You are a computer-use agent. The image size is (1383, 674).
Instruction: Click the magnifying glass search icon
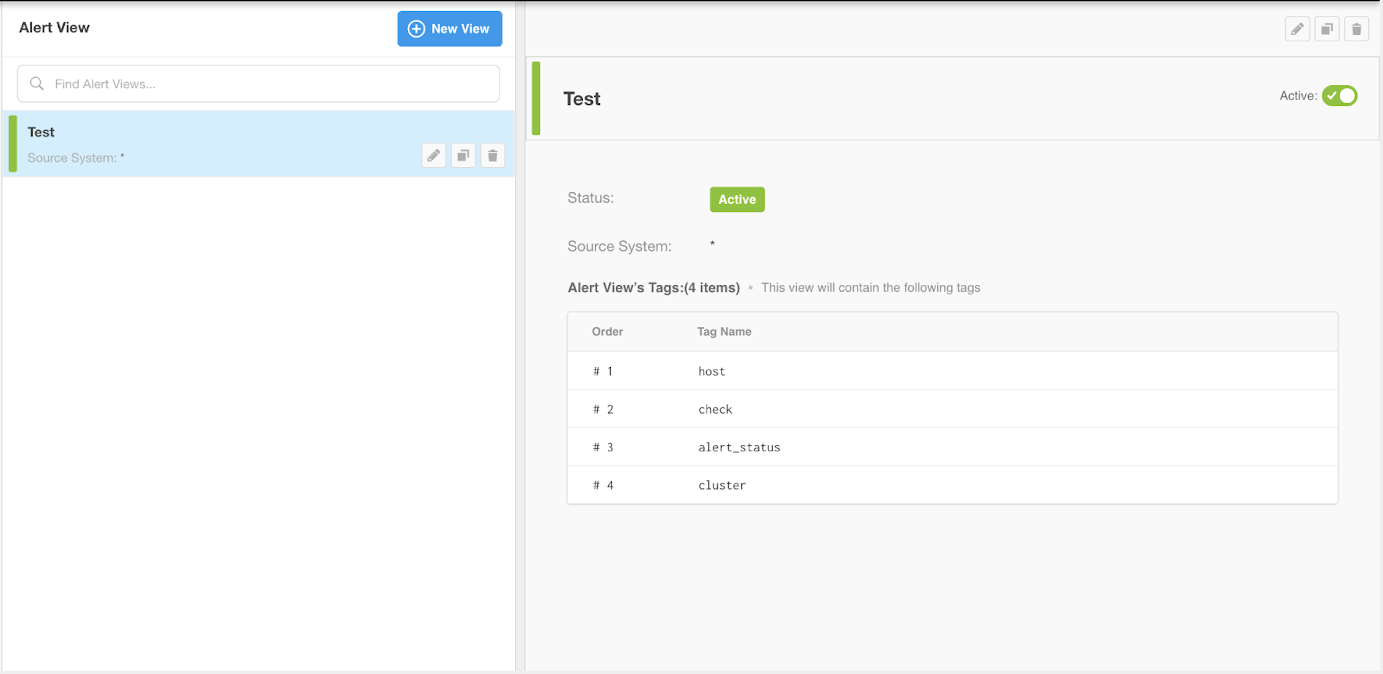37,83
